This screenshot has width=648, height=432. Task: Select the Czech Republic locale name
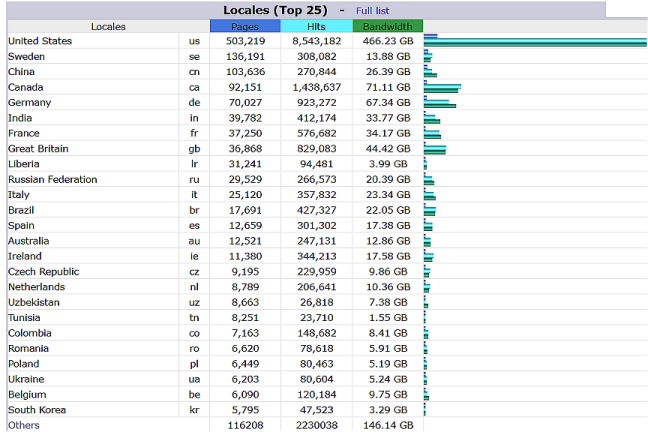click(44, 272)
